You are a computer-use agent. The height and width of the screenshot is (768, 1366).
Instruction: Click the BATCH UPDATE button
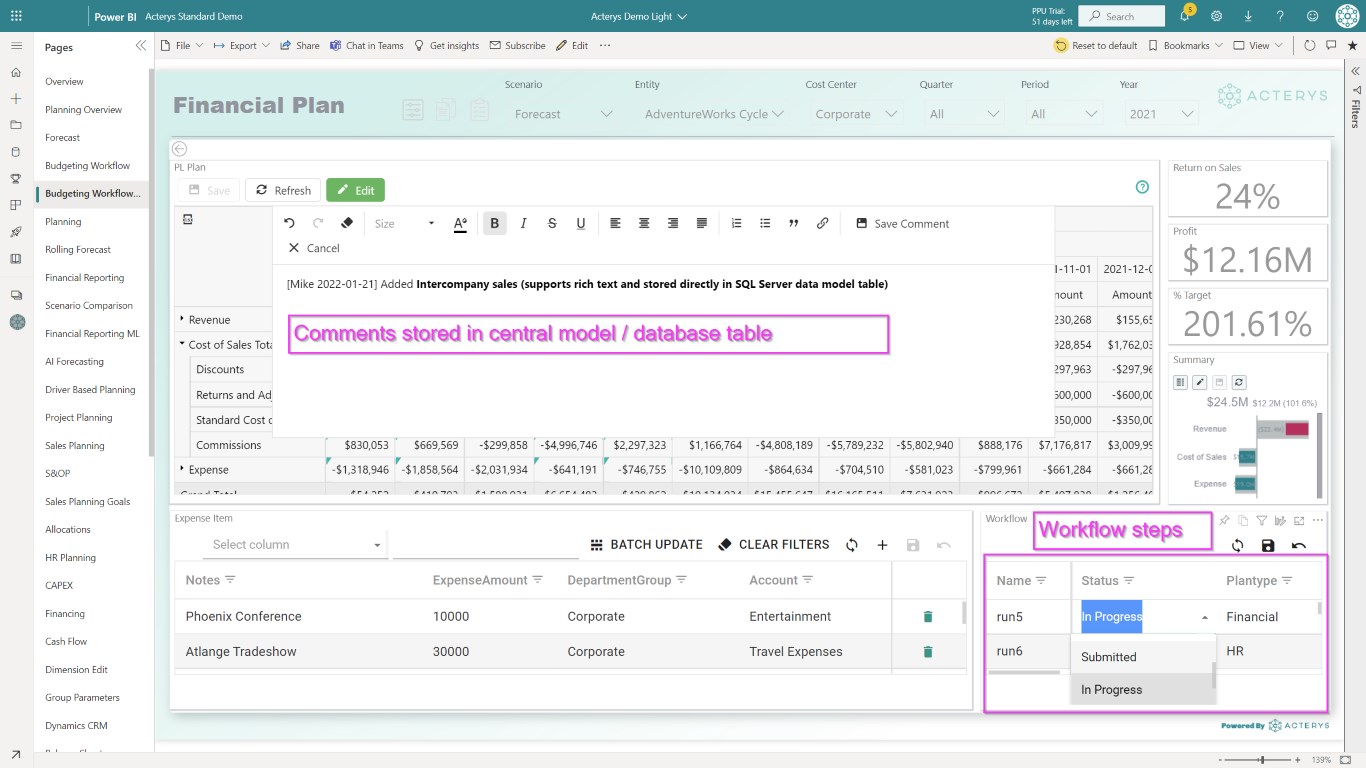coord(646,545)
